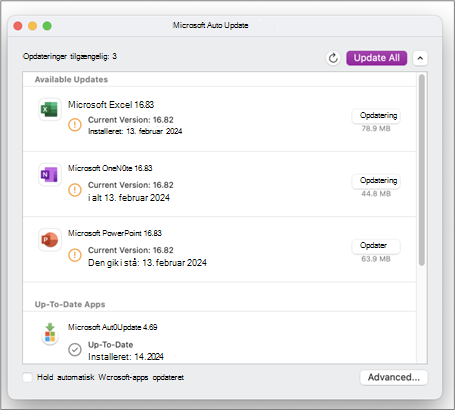Click the Microsoft OneNote app icon
455x410 pixels.
point(49,174)
